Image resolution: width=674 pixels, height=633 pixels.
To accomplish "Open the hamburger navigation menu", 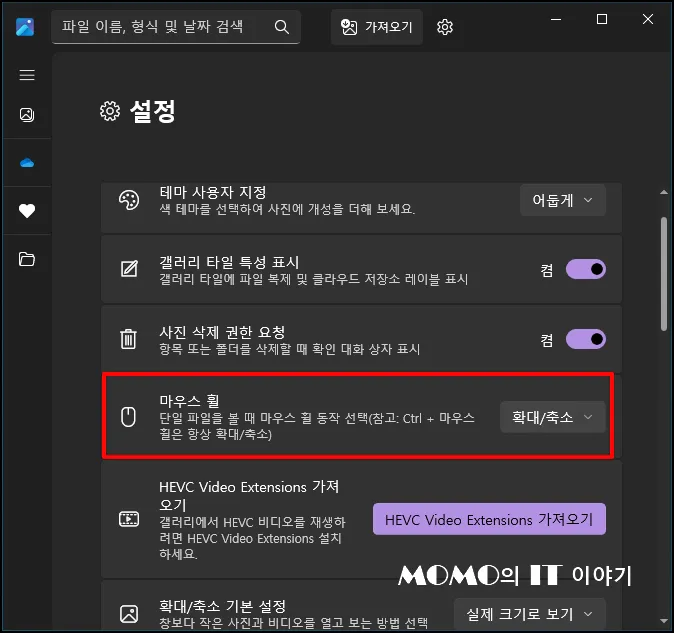I will [27, 75].
